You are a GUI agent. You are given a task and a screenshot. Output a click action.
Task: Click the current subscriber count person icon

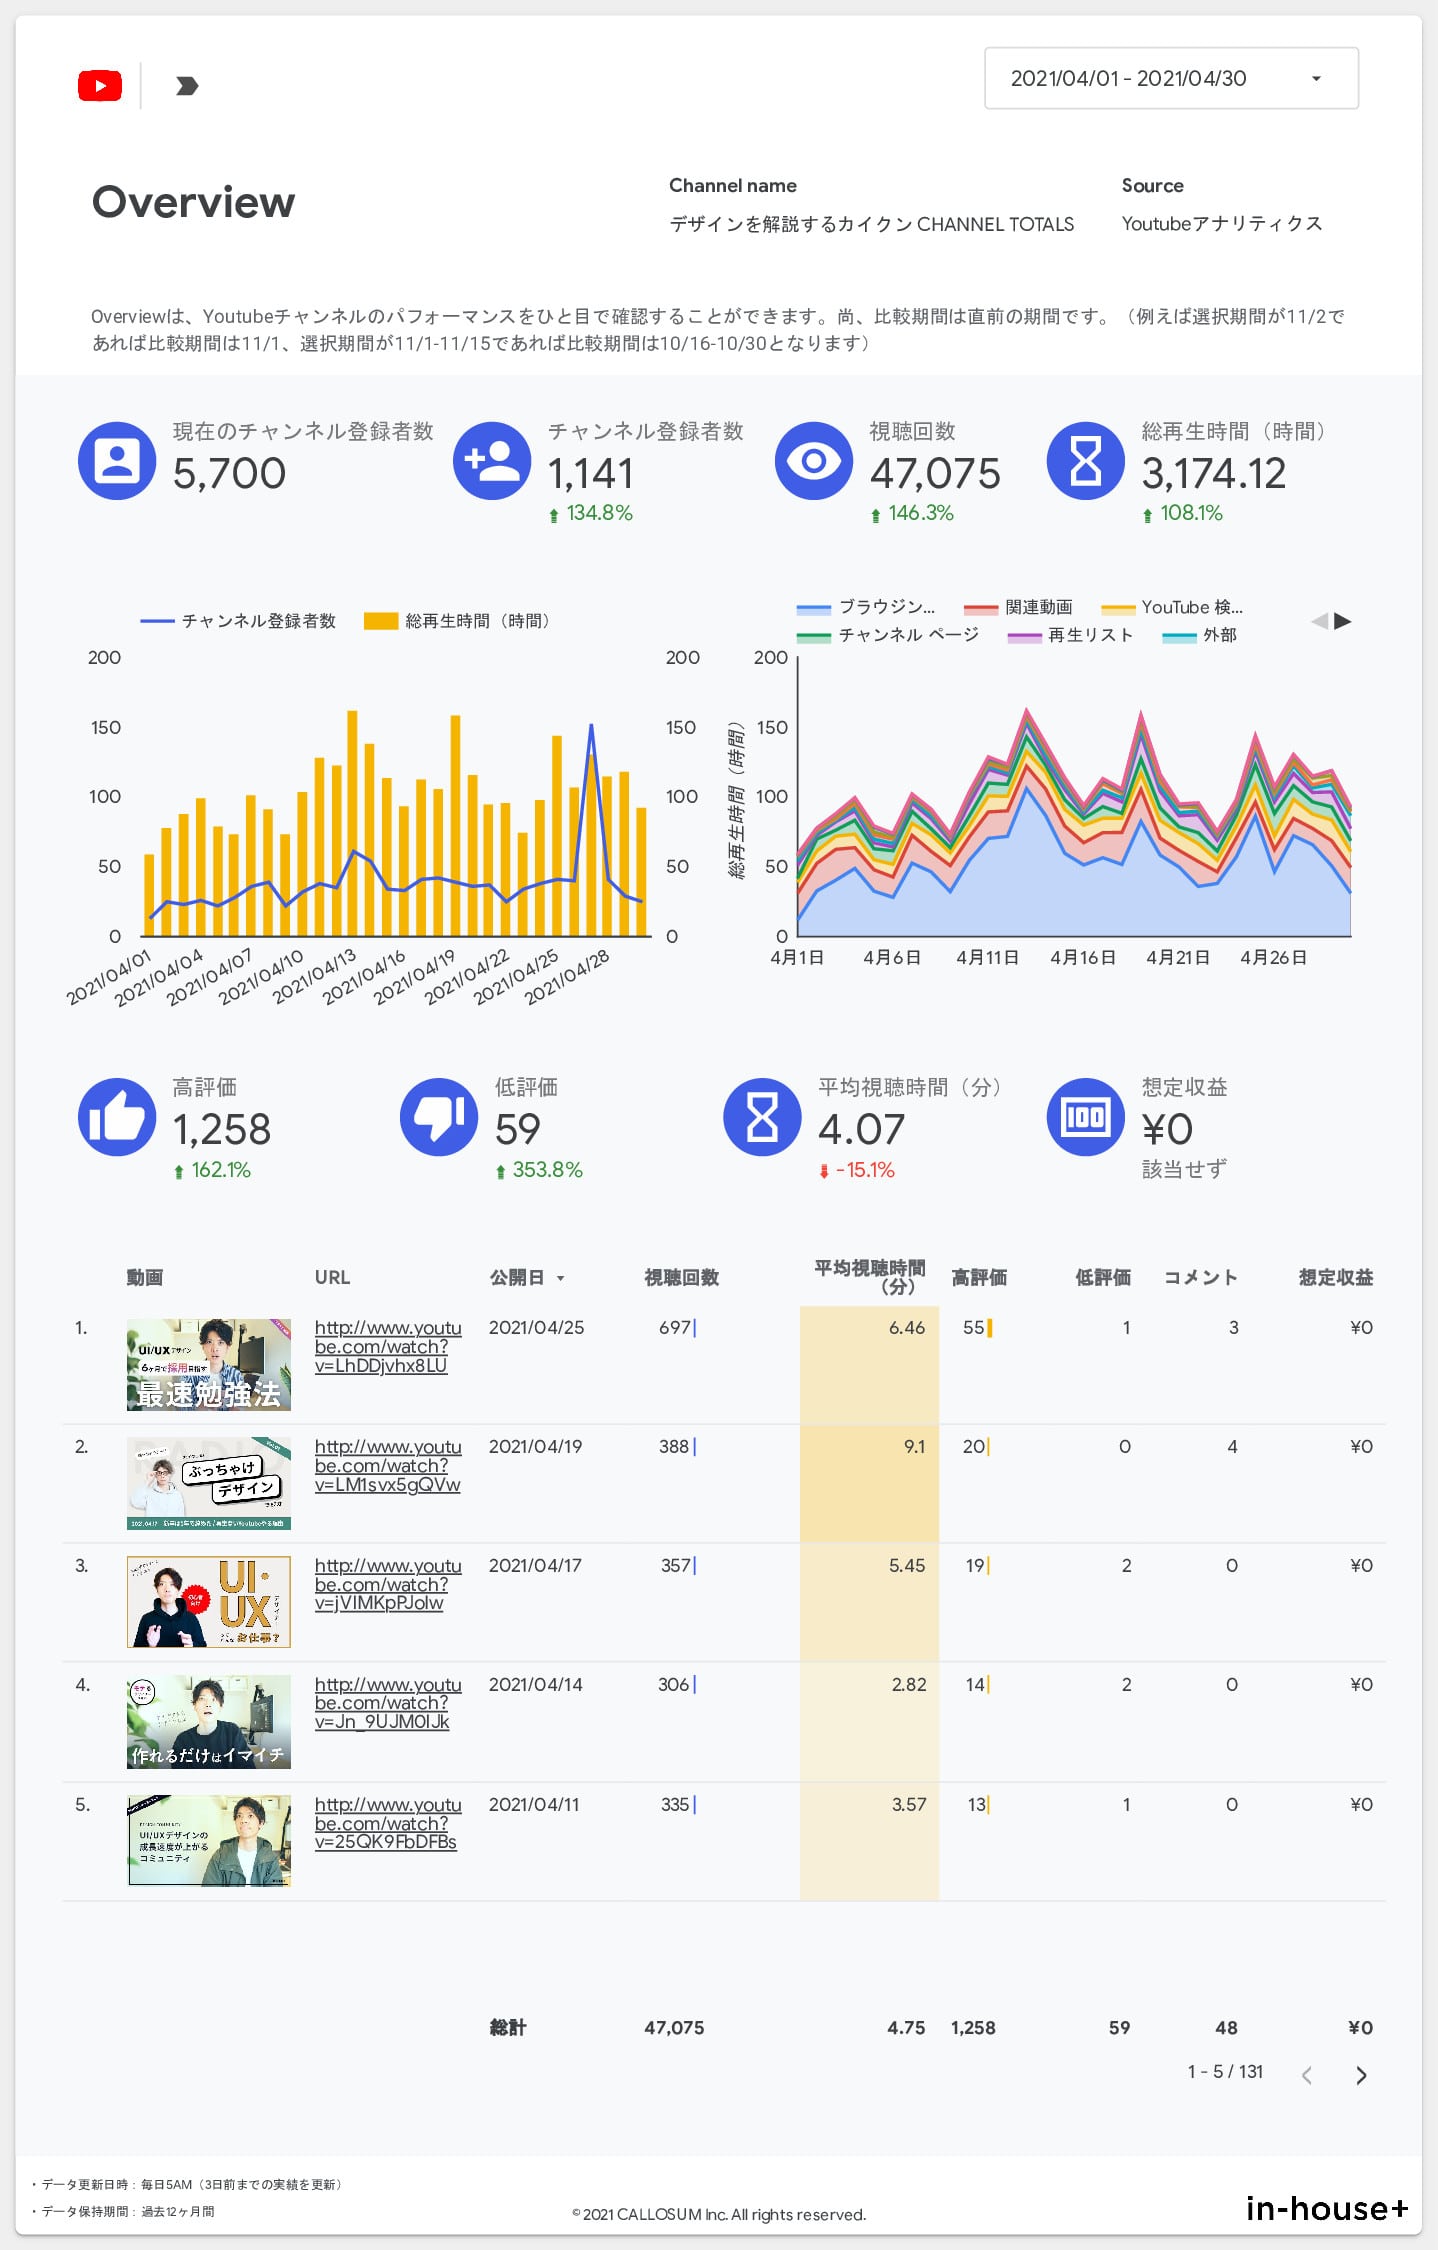click(117, 461)
